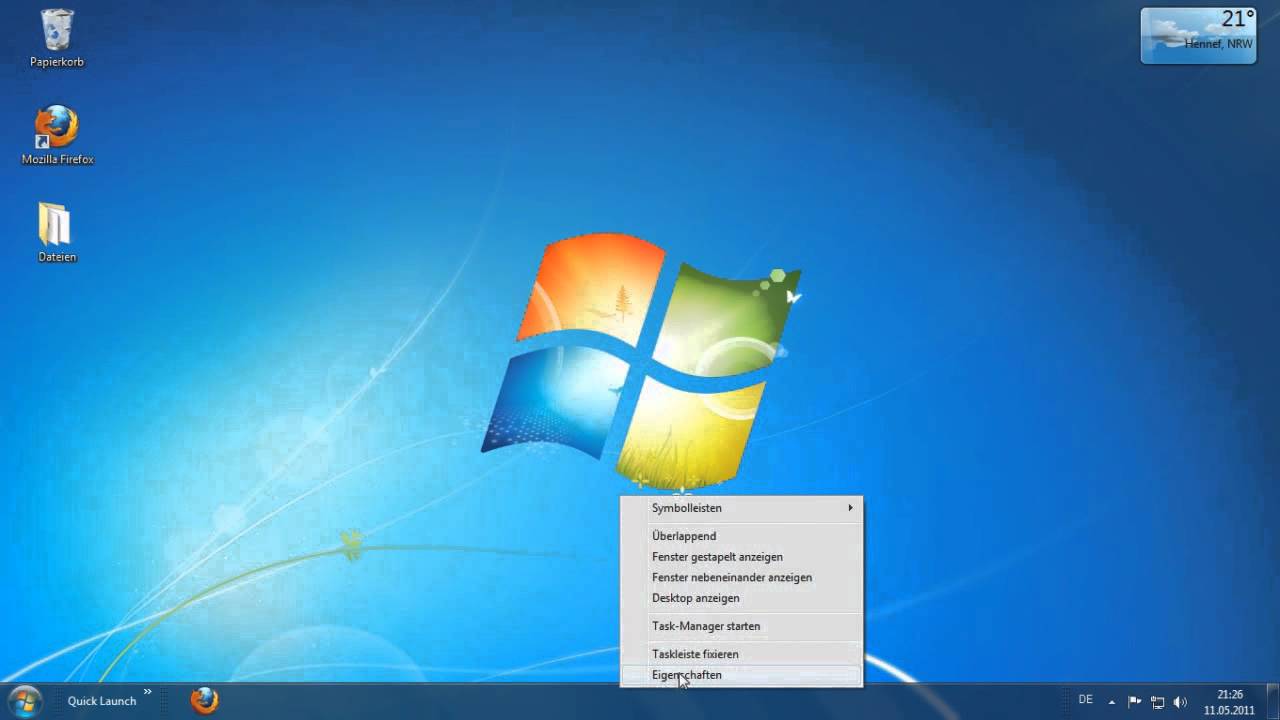Launch Firefox from the taskbar

pyautogui.click(x=204, y=700)
